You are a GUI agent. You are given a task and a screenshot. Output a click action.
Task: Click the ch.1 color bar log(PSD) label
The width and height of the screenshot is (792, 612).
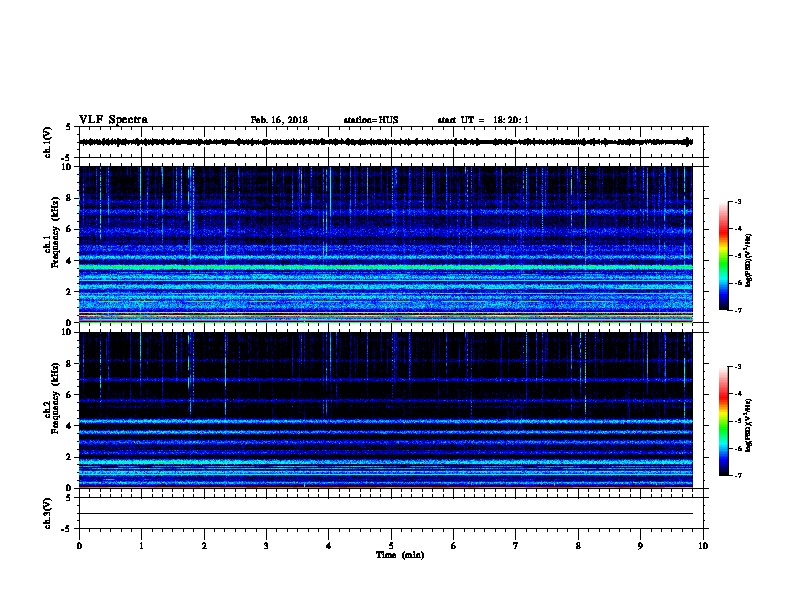[749, 260]
